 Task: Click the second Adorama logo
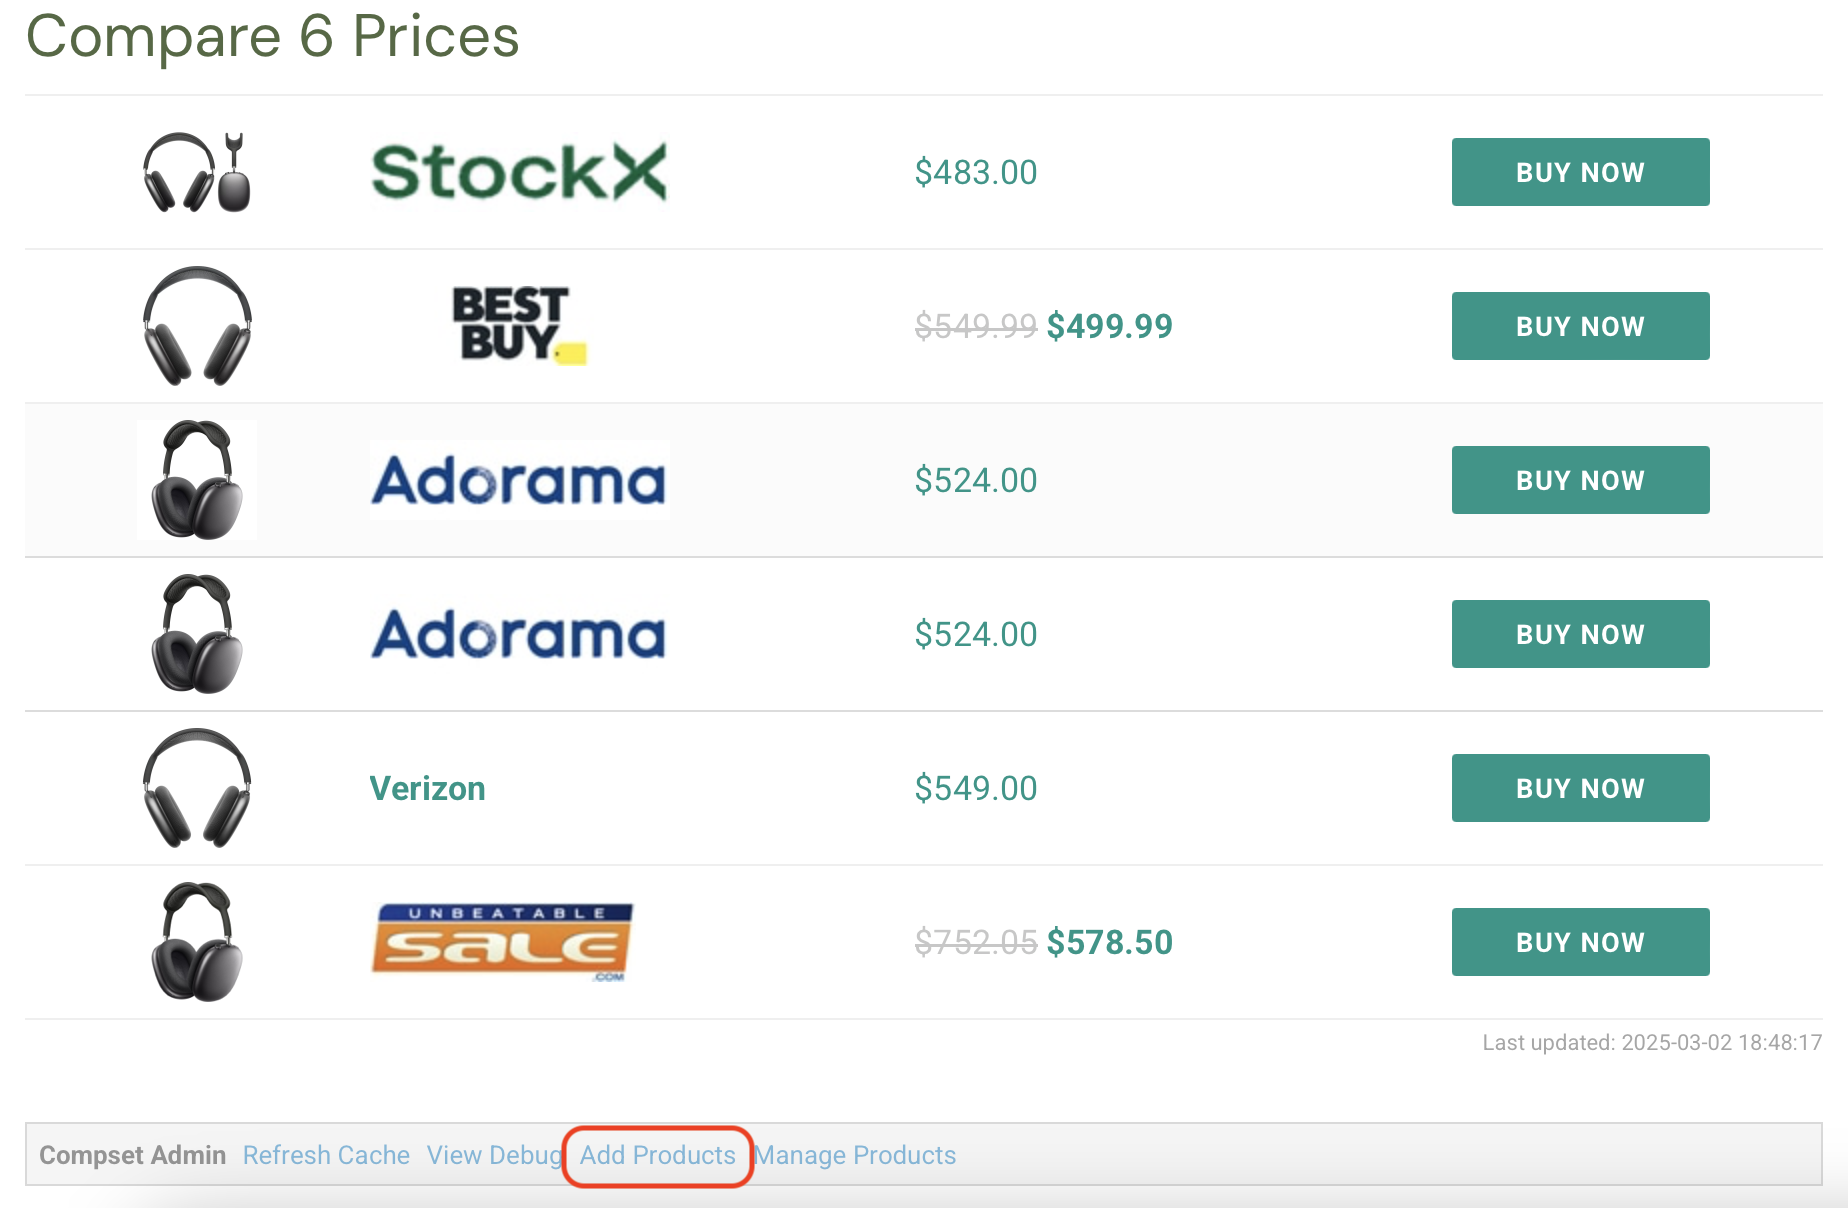point(519,634)
